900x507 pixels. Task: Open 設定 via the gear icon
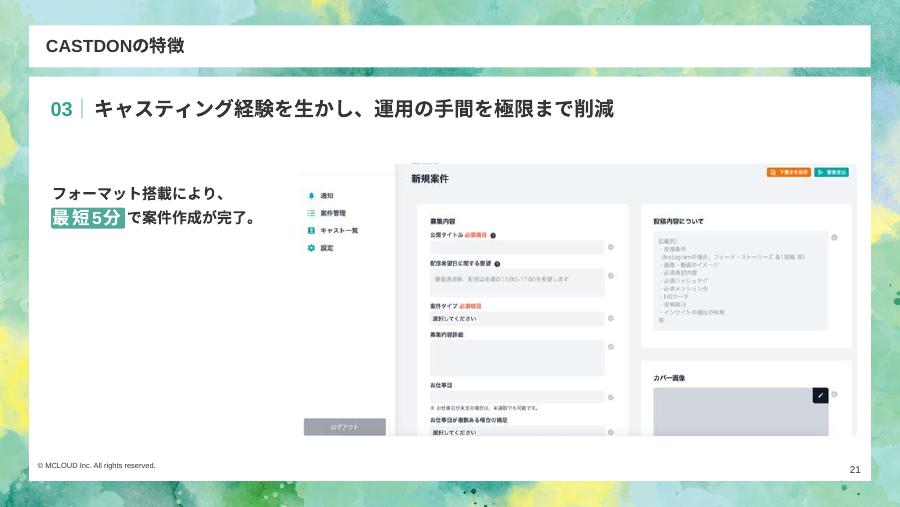311,248
